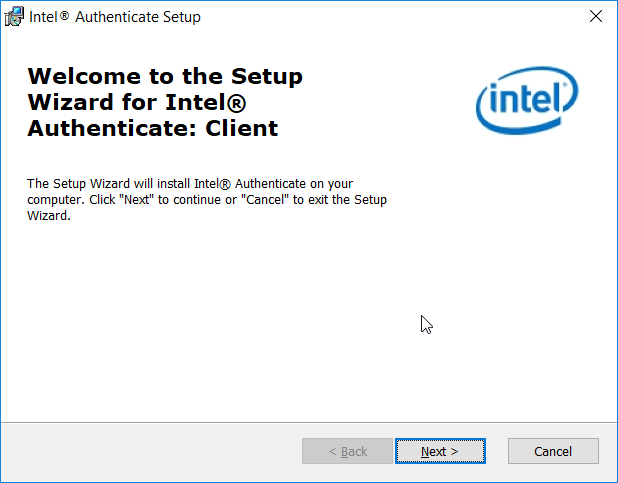Click the first description line beginning "The Setup Wizard"
This screenshot has width=618, height=483.
[x=190, y=184]
